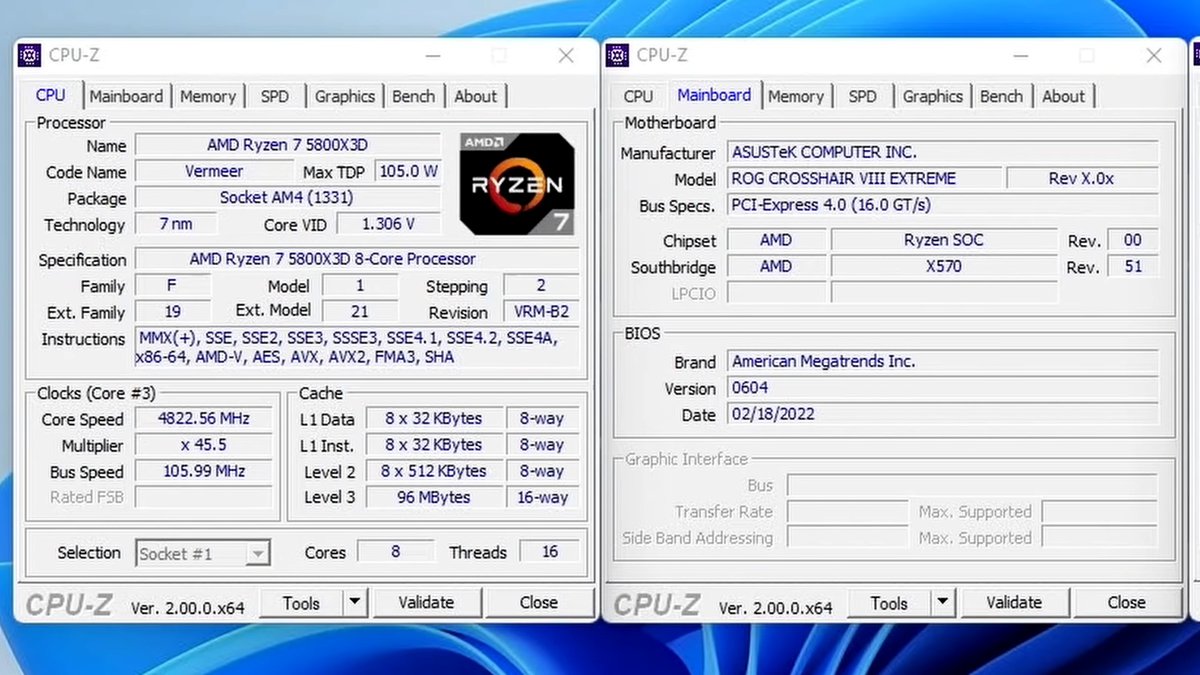Click Validate button in left window

click(426, 603)
